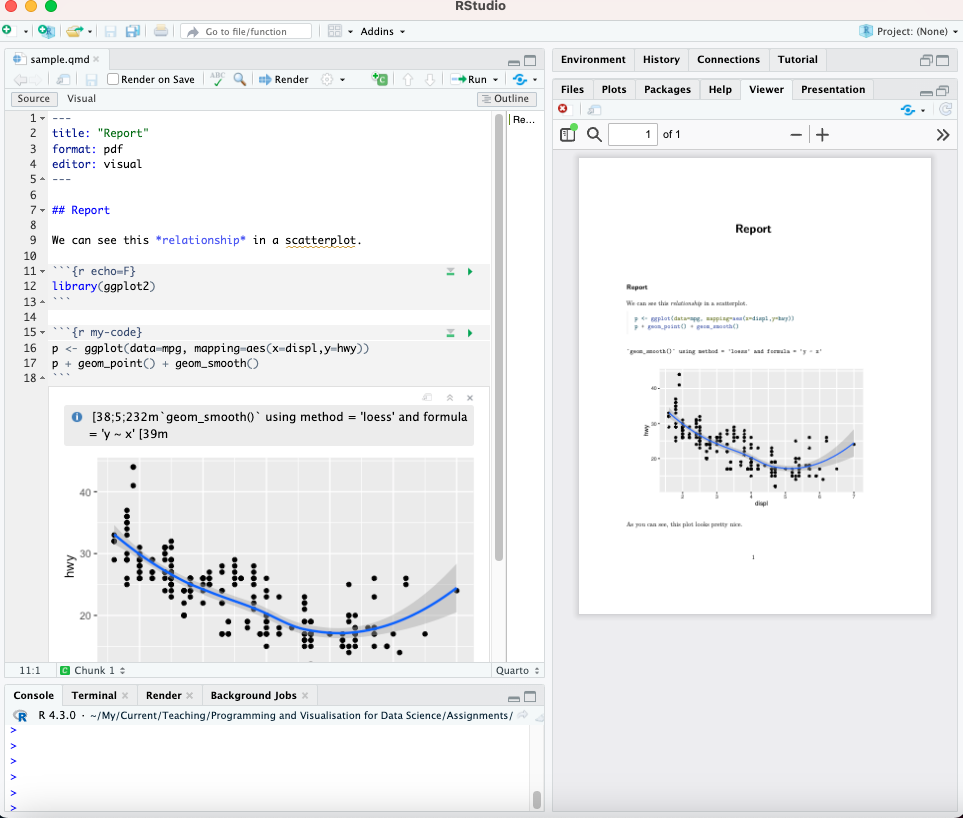This screenshot has width=963, height=818.
Task: Toggle the PDF viewer sidebar
Action: (x=568, y=133)
